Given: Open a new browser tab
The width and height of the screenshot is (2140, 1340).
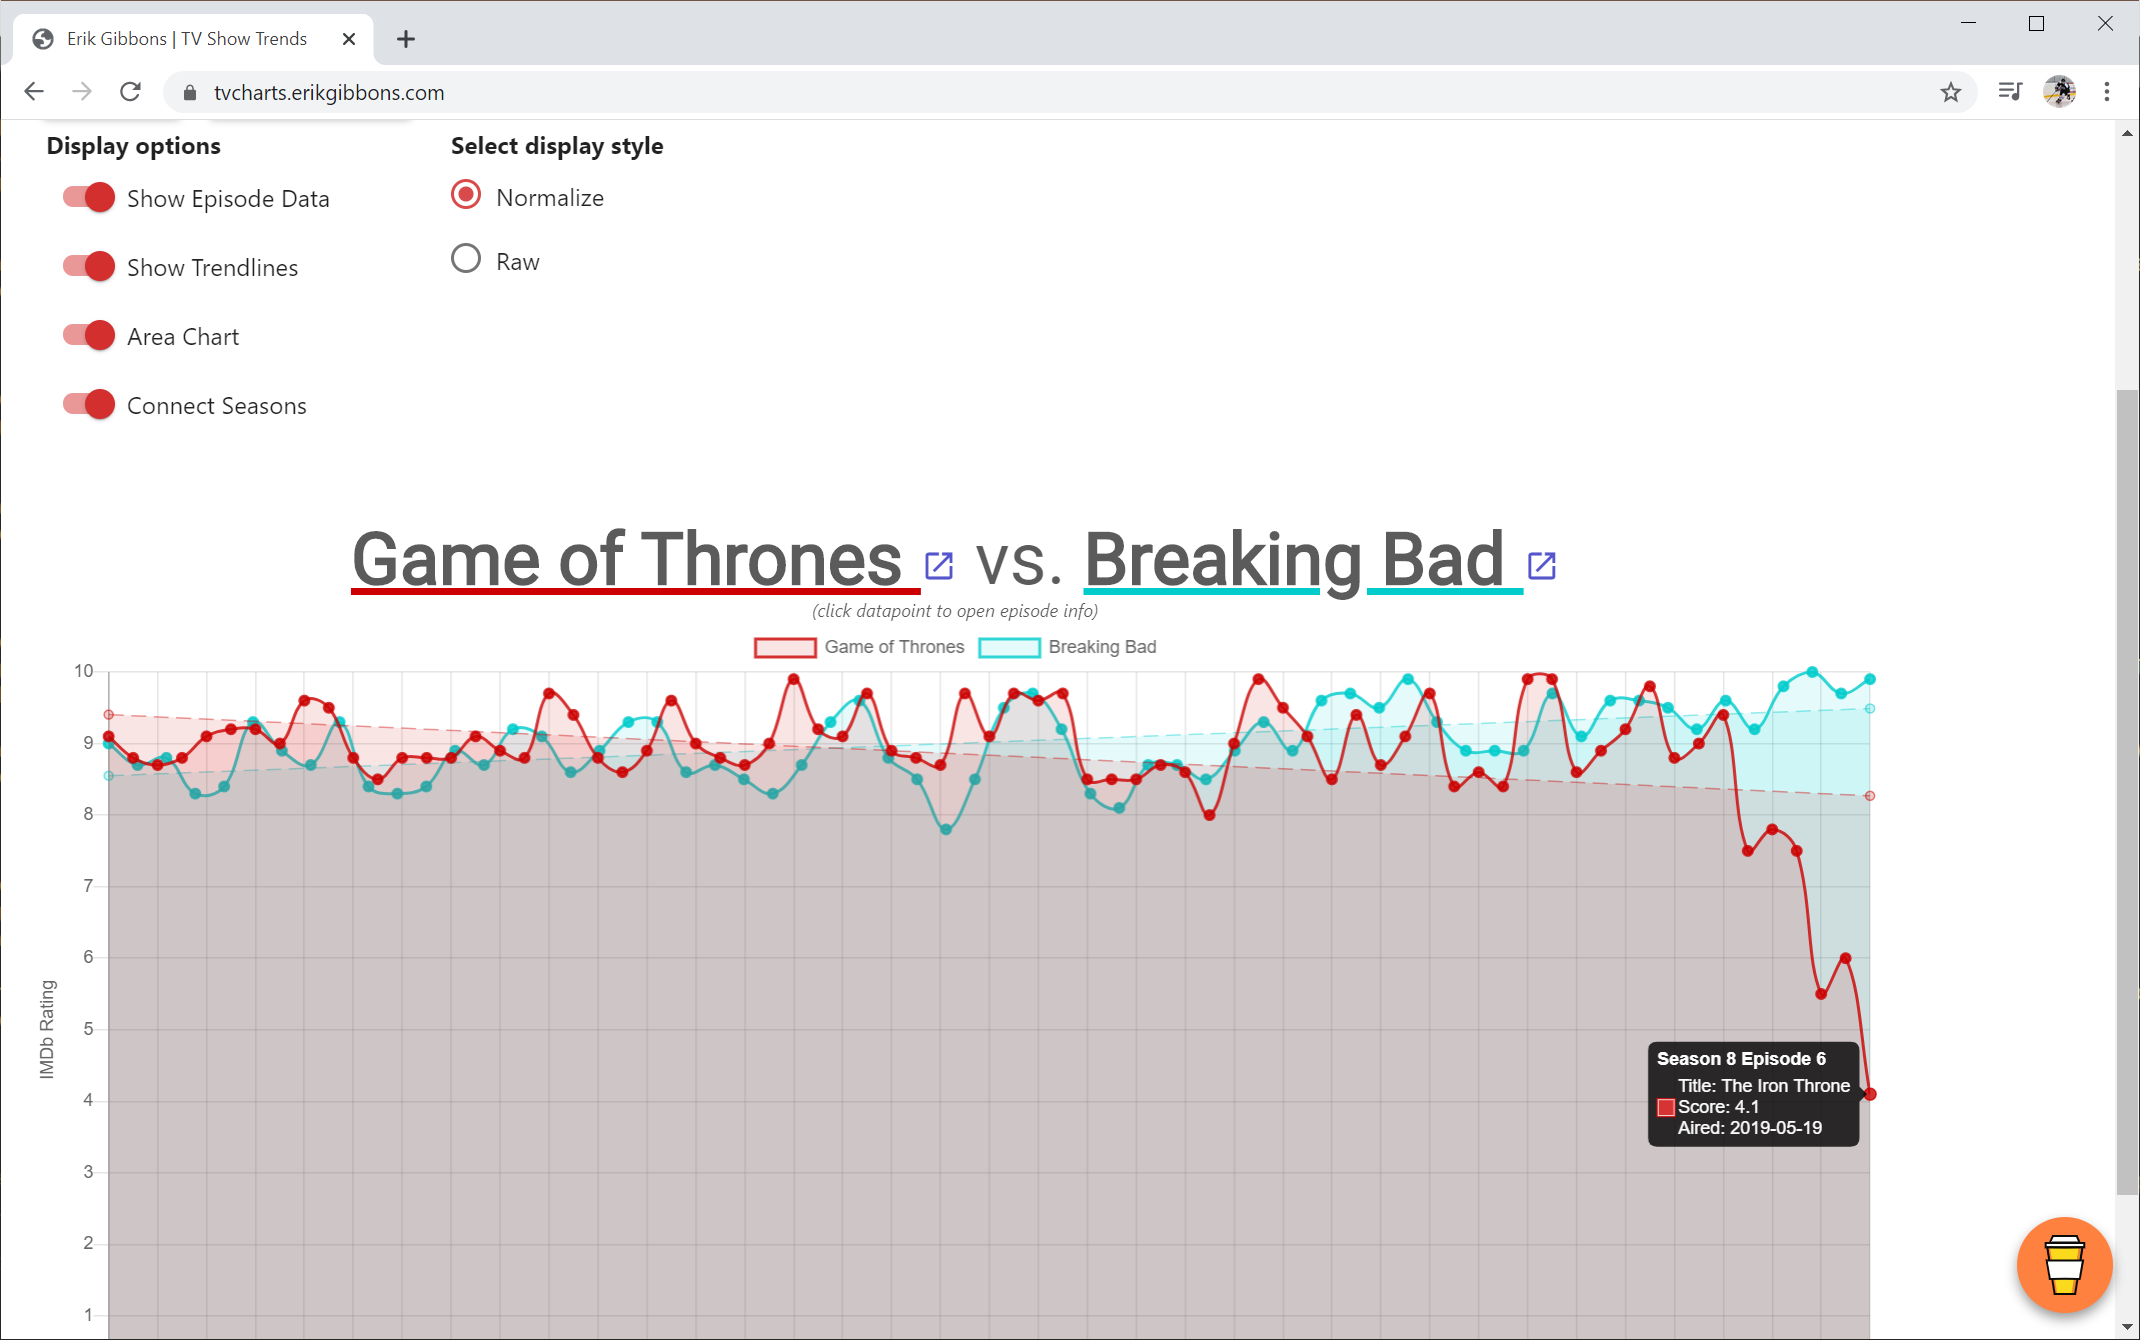Looking at the screenshot, I should [x=405, y=39].
